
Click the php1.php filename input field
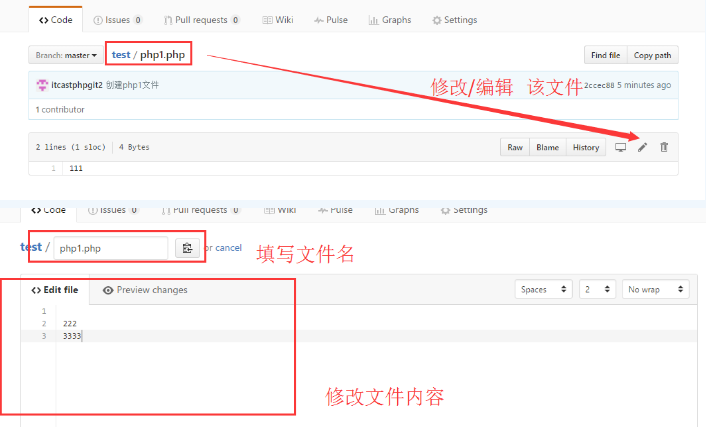pyautogui.click(x=111, y=248)
